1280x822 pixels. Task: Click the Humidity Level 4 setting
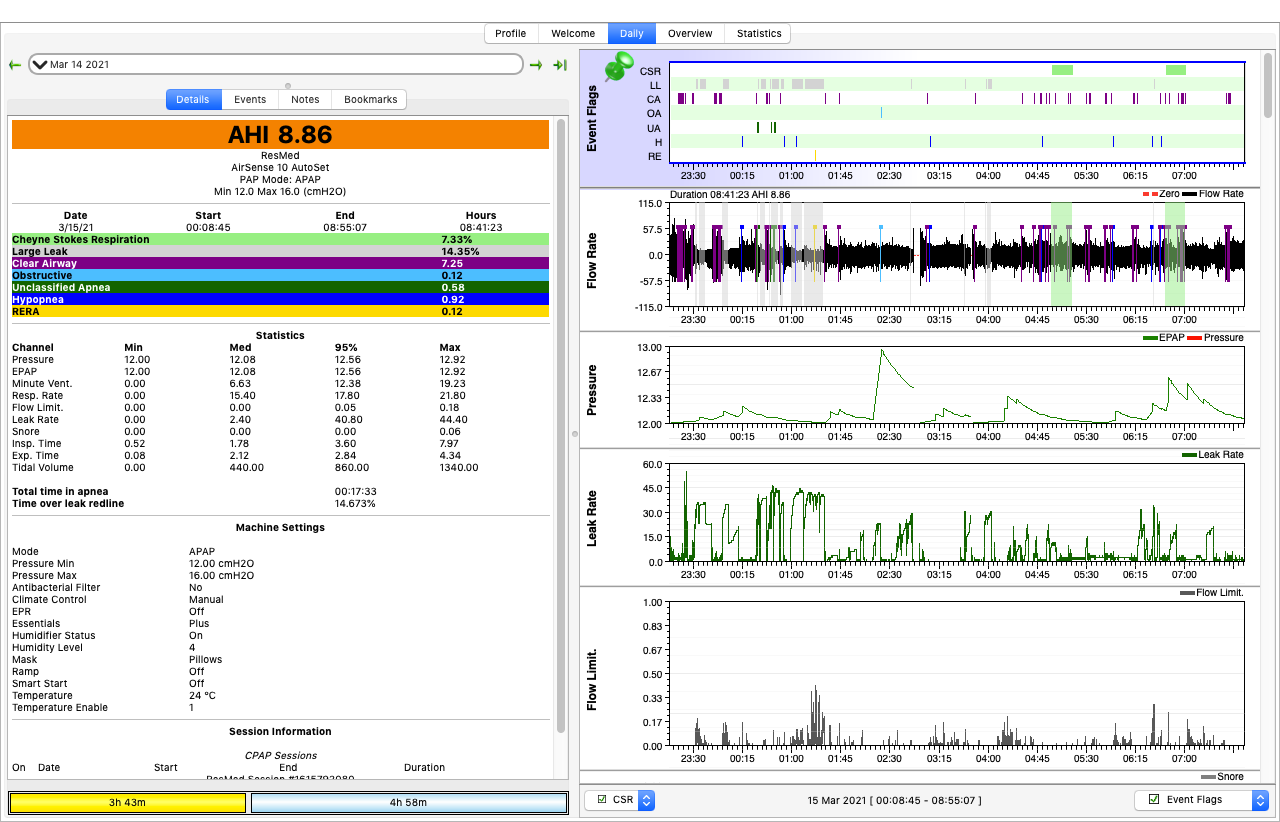point(104,647)
